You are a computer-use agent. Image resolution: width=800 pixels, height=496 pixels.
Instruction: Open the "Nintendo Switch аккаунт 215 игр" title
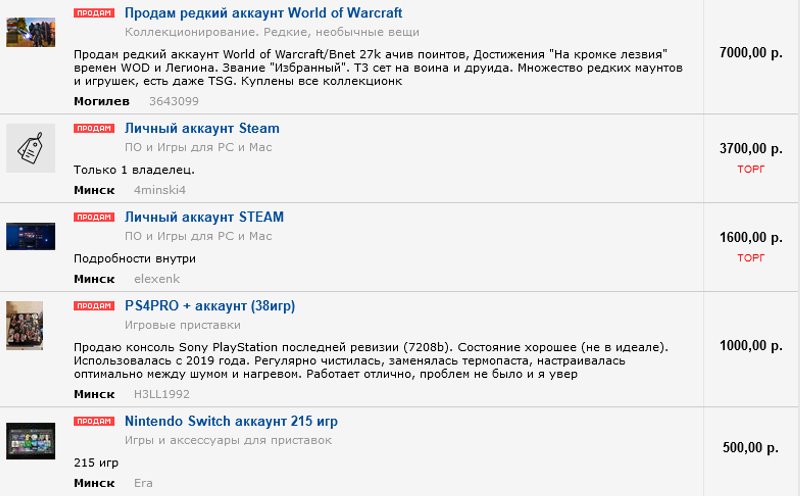(231, 421)
